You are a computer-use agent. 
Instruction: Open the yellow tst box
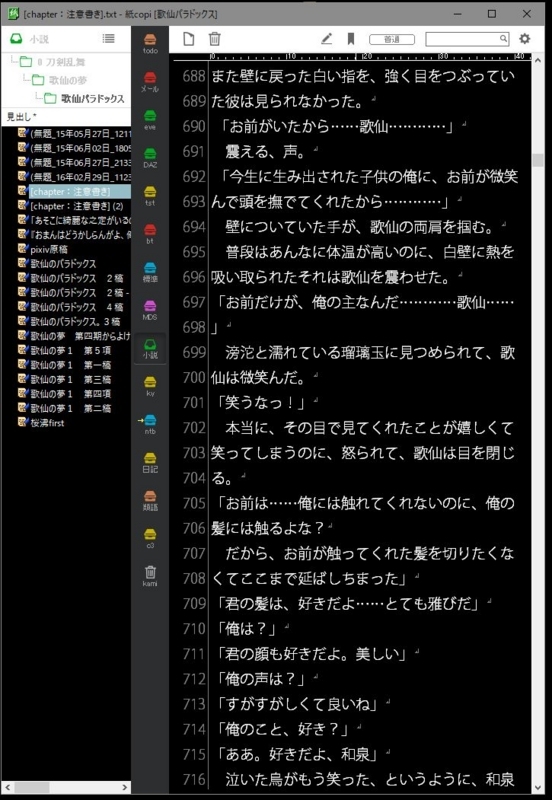coord(150,195)
